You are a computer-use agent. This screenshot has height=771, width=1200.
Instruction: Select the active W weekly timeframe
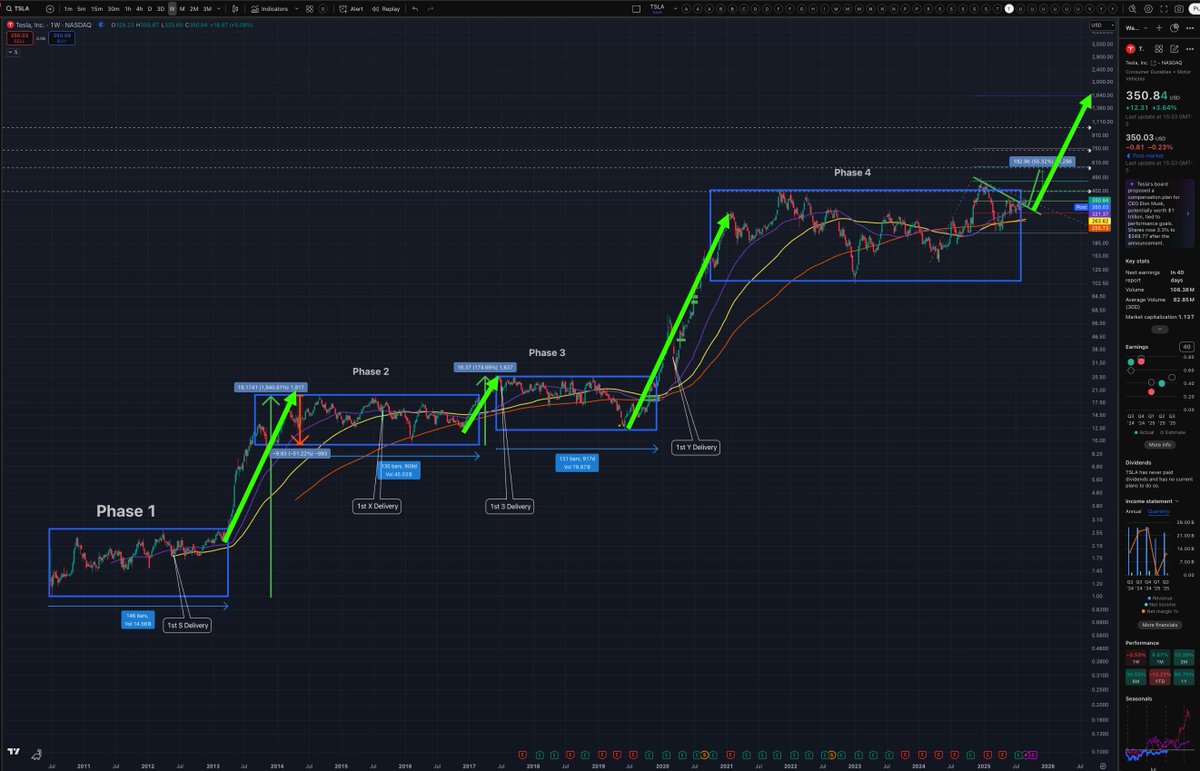click(x=172, y=9)
